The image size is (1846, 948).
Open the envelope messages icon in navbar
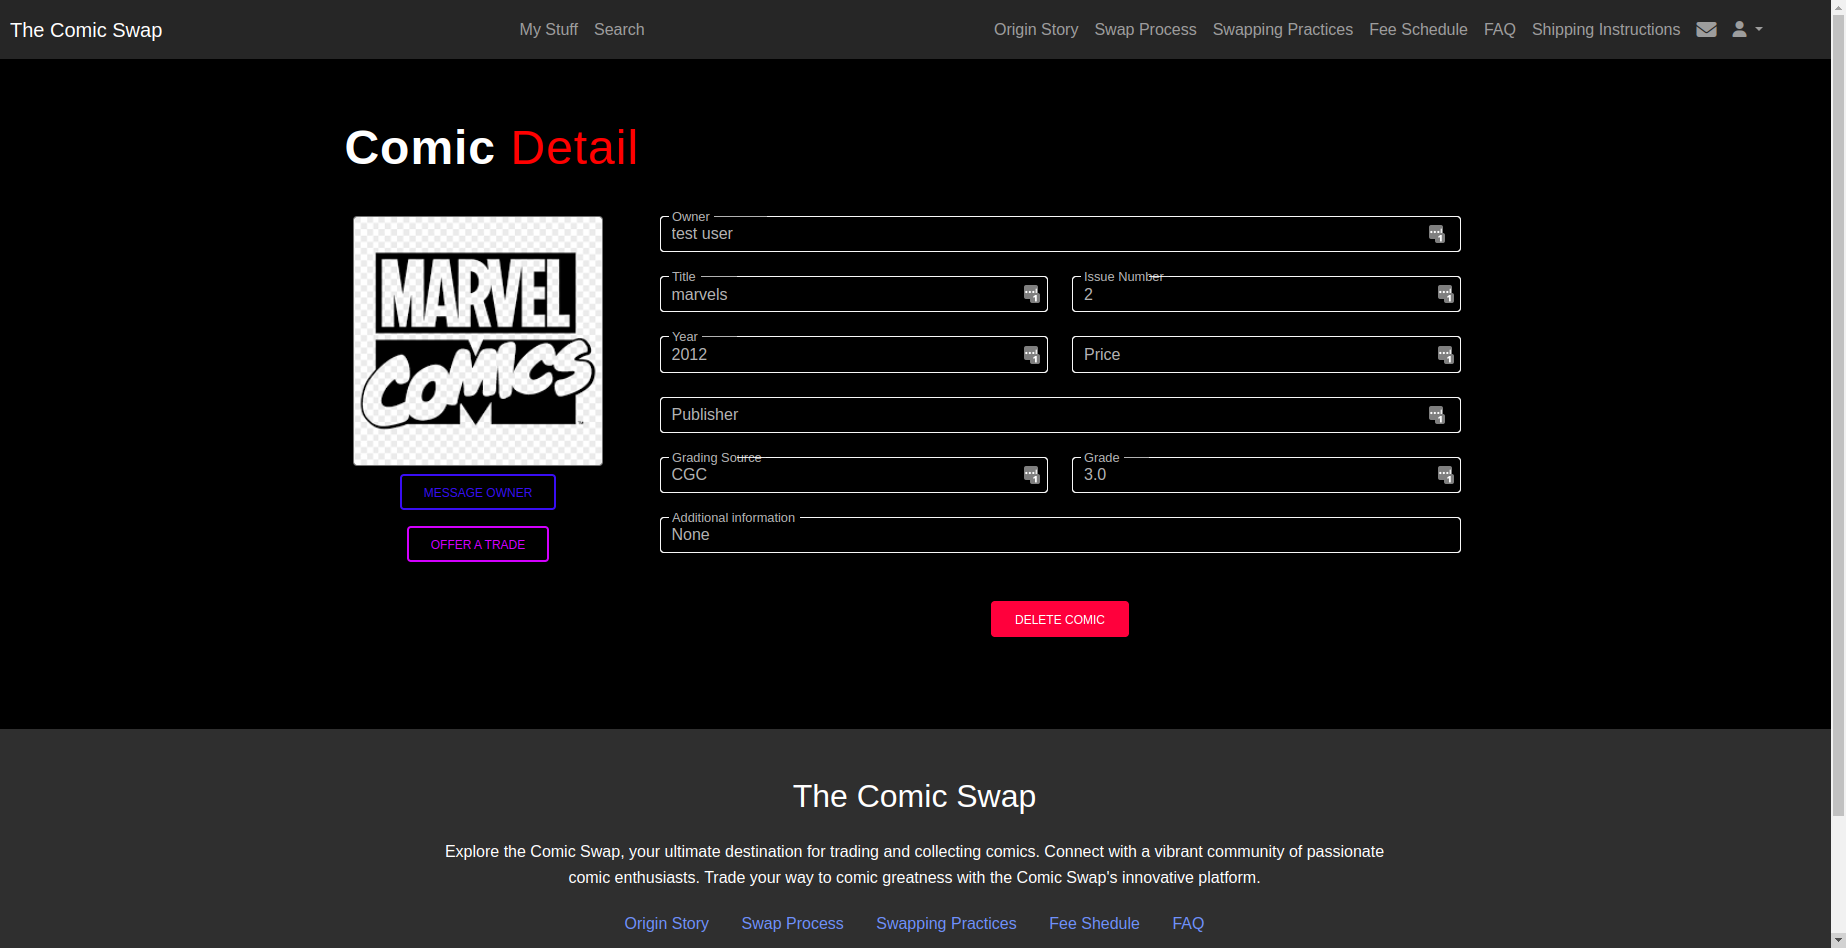point(1706,30)
